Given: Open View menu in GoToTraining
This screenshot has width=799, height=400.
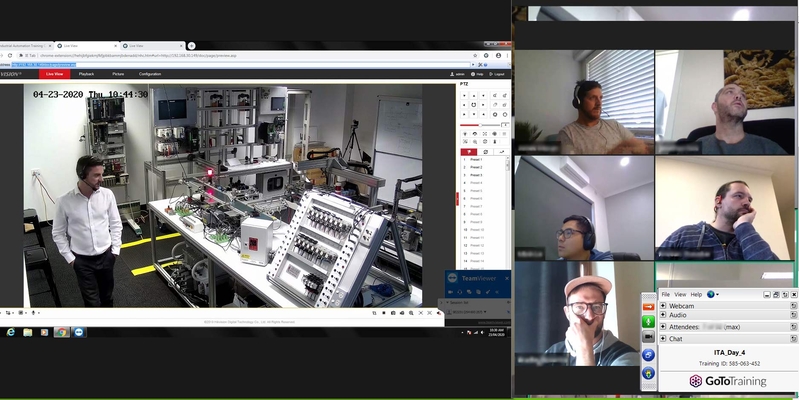Looking at the screenshot, I should [680, 295].
